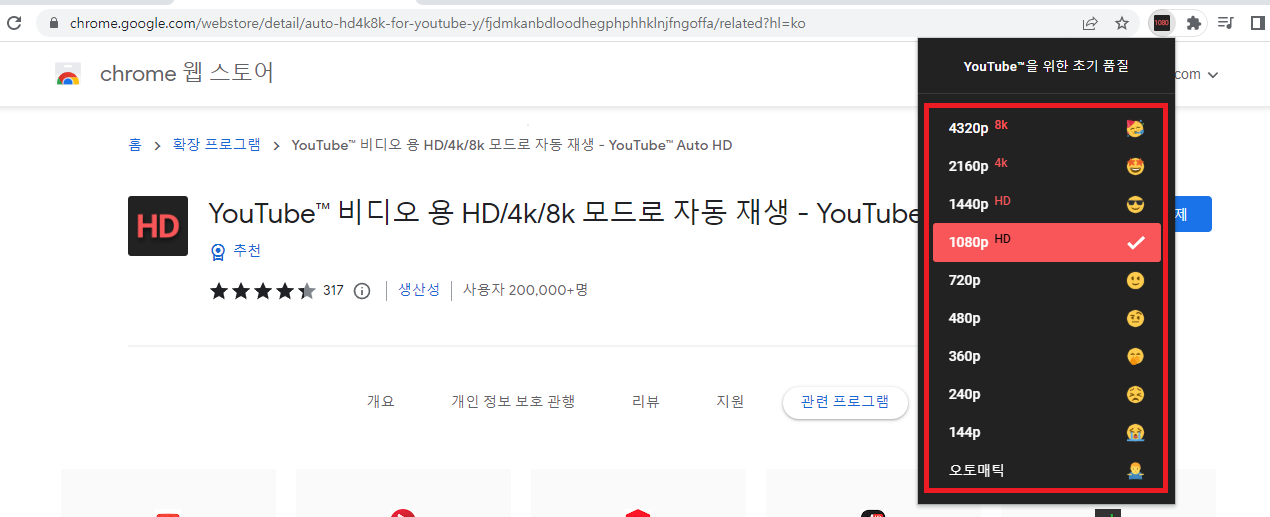The image size is (1270, 517).
Task: Switch to 개인 정보 보호 관행 tab
Action: click(513, 402)
